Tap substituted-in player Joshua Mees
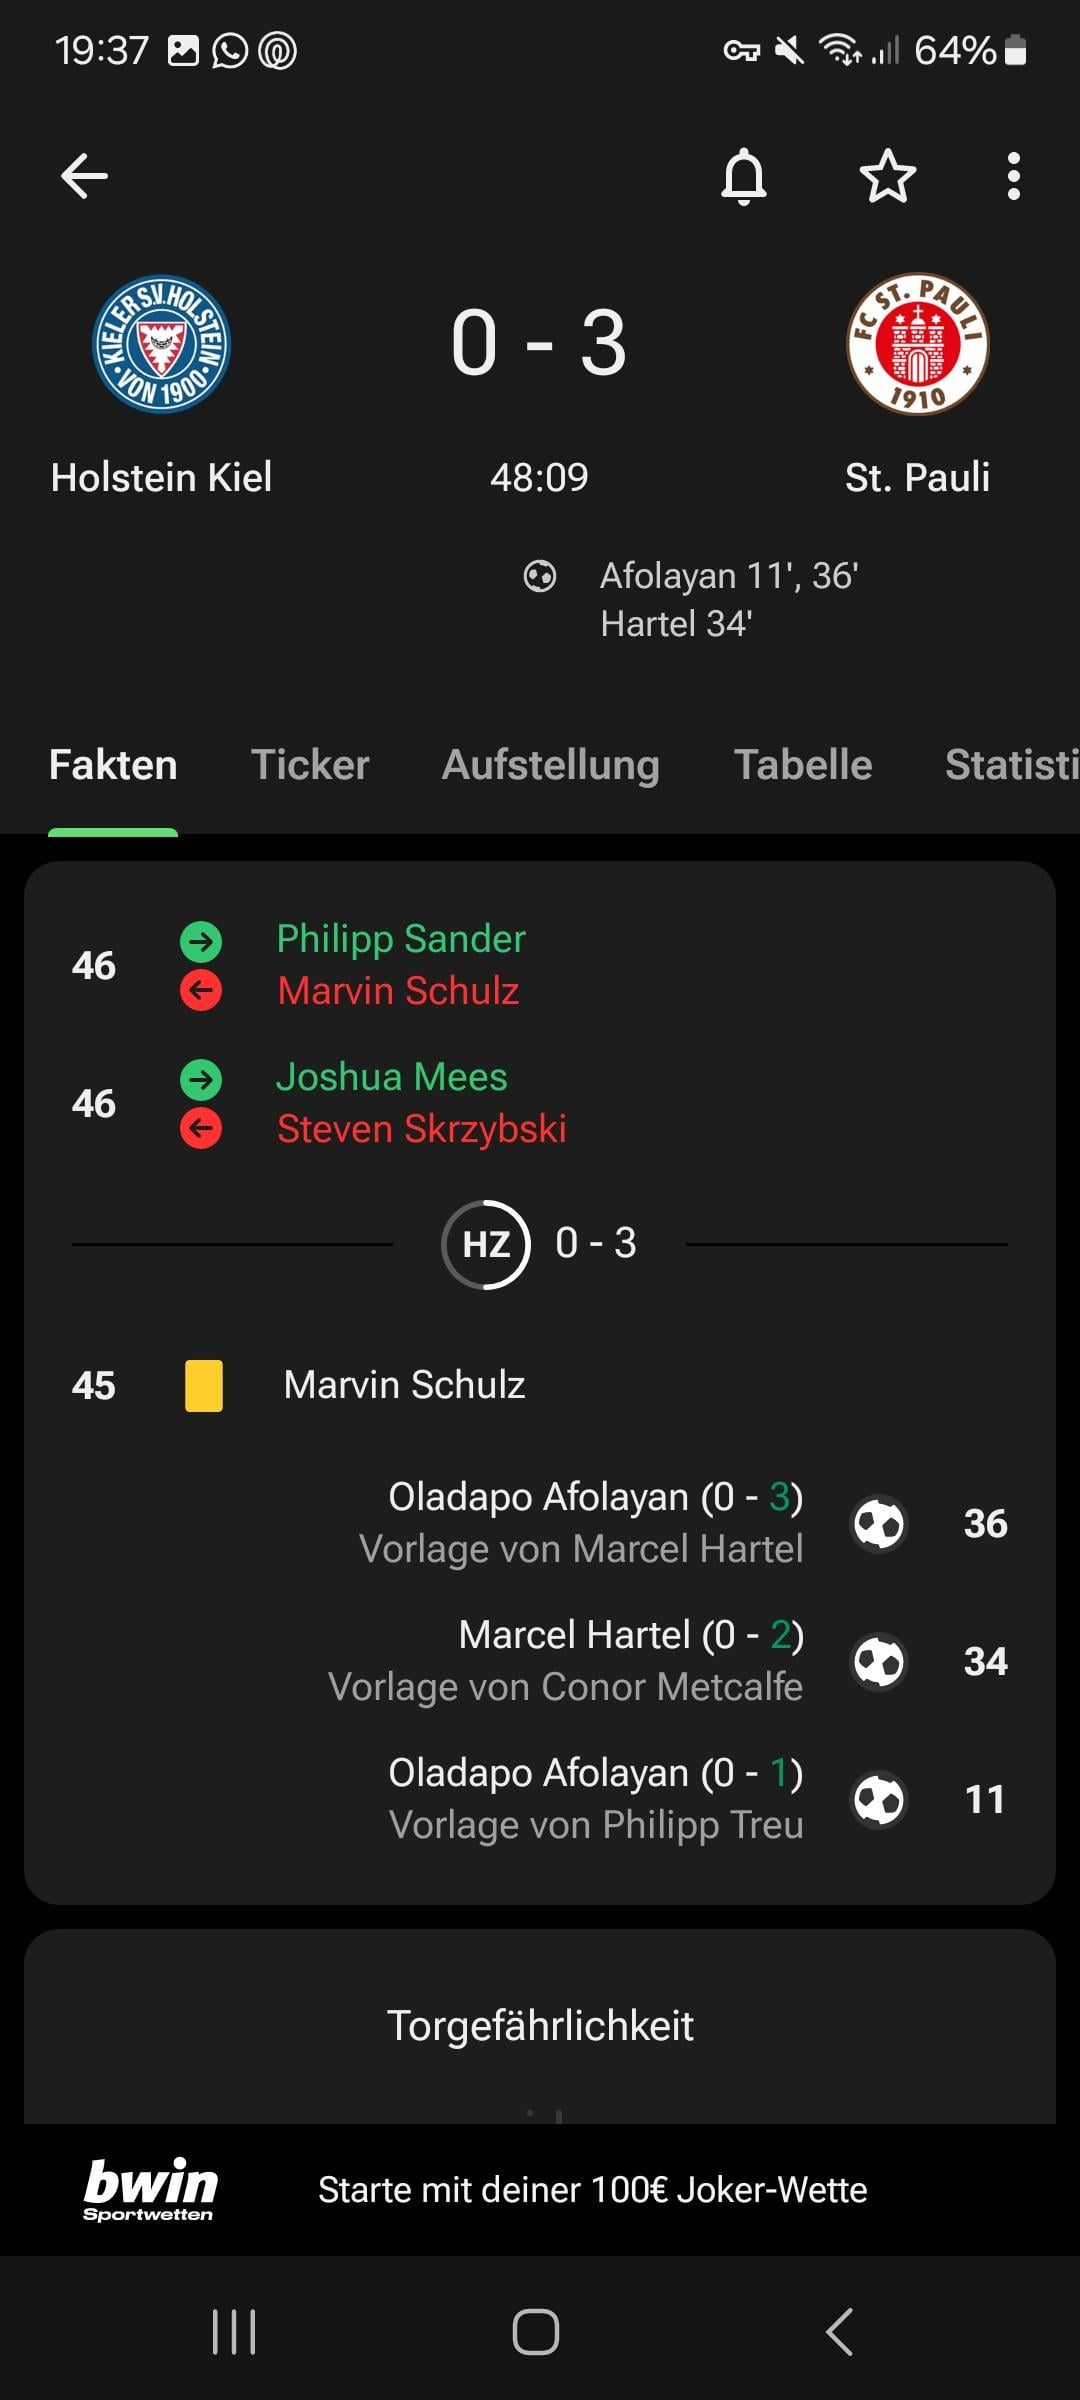 tap(391, 1077)
